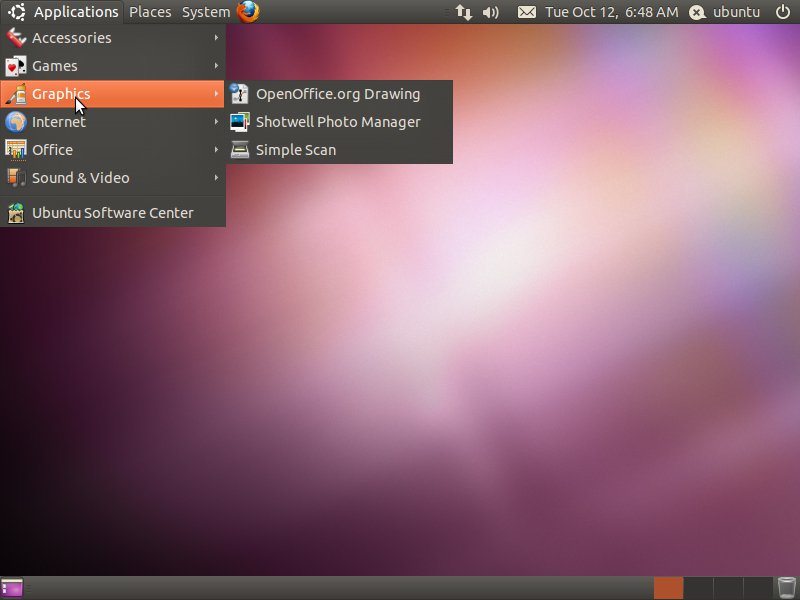This screenshot has width=800, height=600.
Task: Switch to the second workspace
Action: (698, 588)
